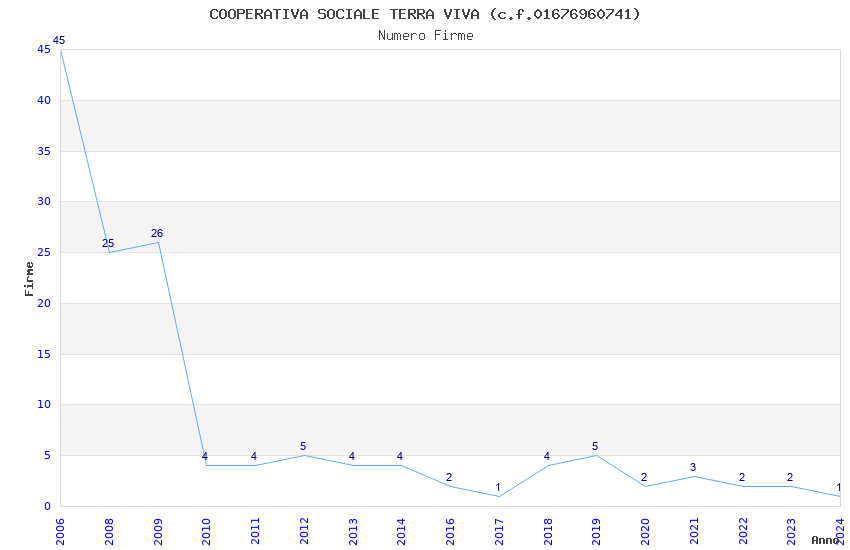Click the y-axis value 45

tap(44, 49)
